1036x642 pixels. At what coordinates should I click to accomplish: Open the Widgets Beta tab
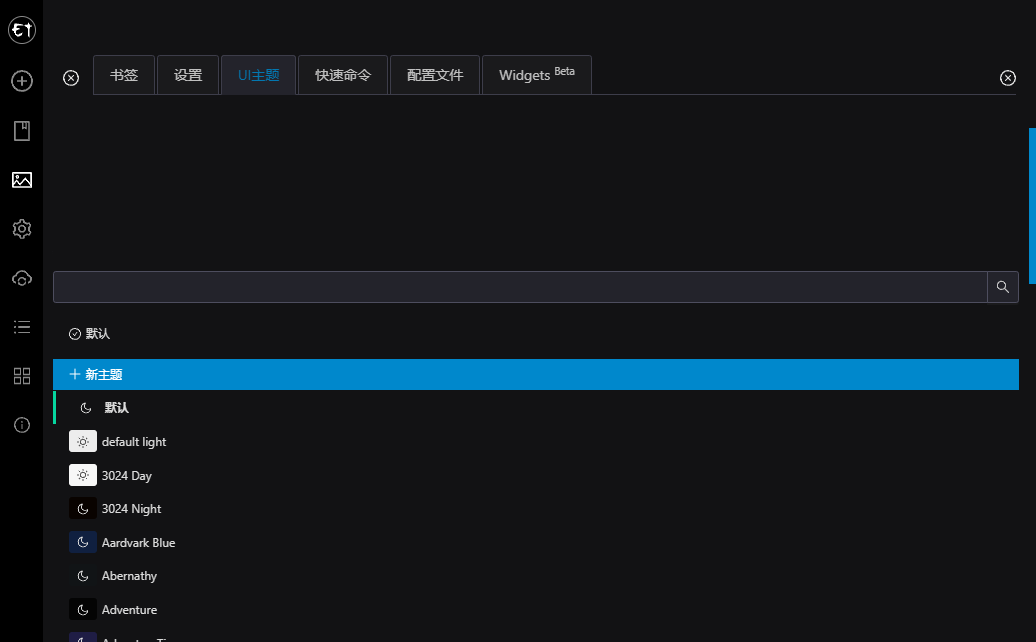tap(536, 74)
